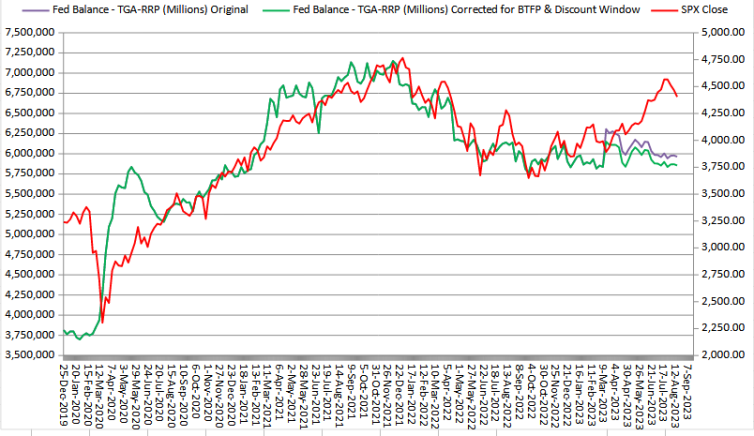Screen dimensions: 754x436
Task: Click the 25-Dec-2019 date label
Action: 64,395
